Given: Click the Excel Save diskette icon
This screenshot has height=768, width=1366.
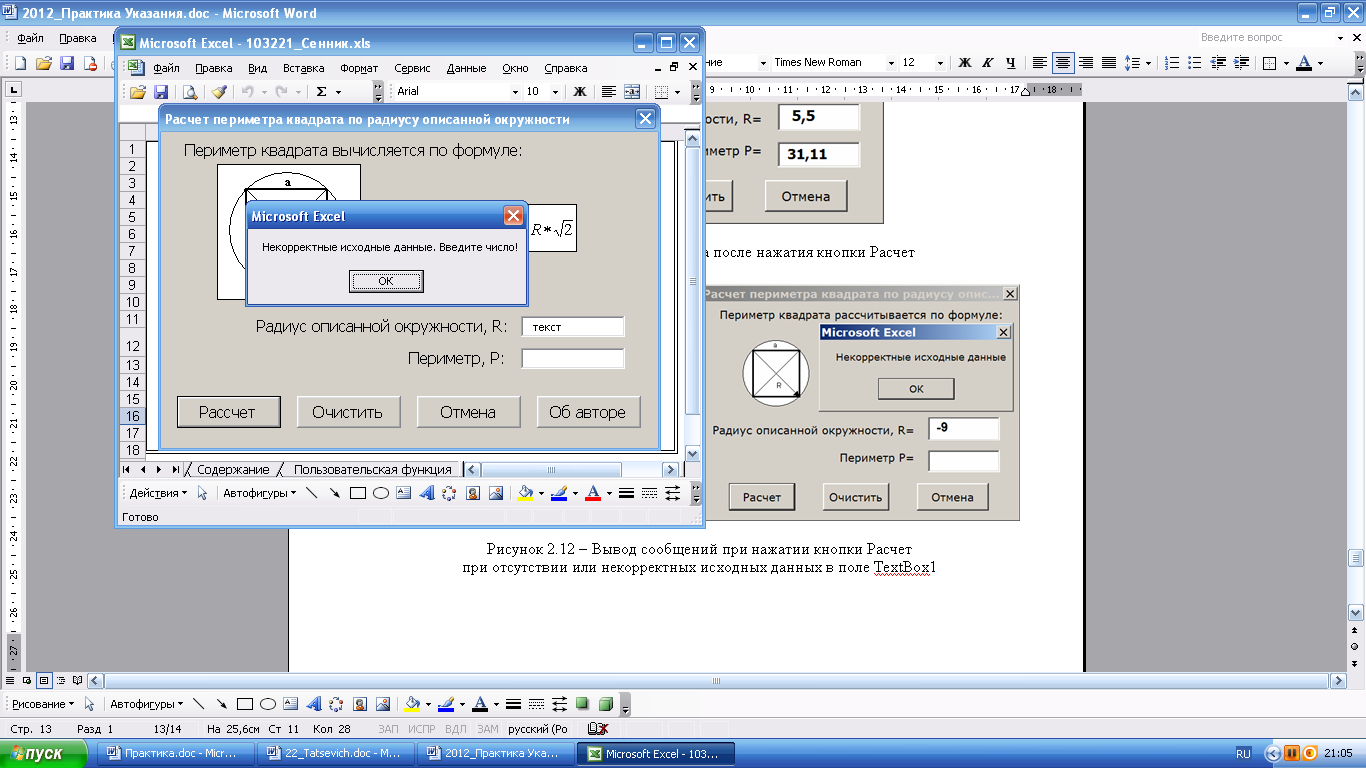Looking at the screenshot, I should (160, 91).
